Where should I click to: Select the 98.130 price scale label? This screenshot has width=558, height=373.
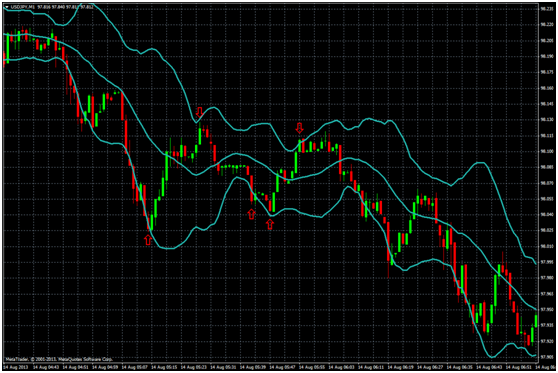coord(547,120)
